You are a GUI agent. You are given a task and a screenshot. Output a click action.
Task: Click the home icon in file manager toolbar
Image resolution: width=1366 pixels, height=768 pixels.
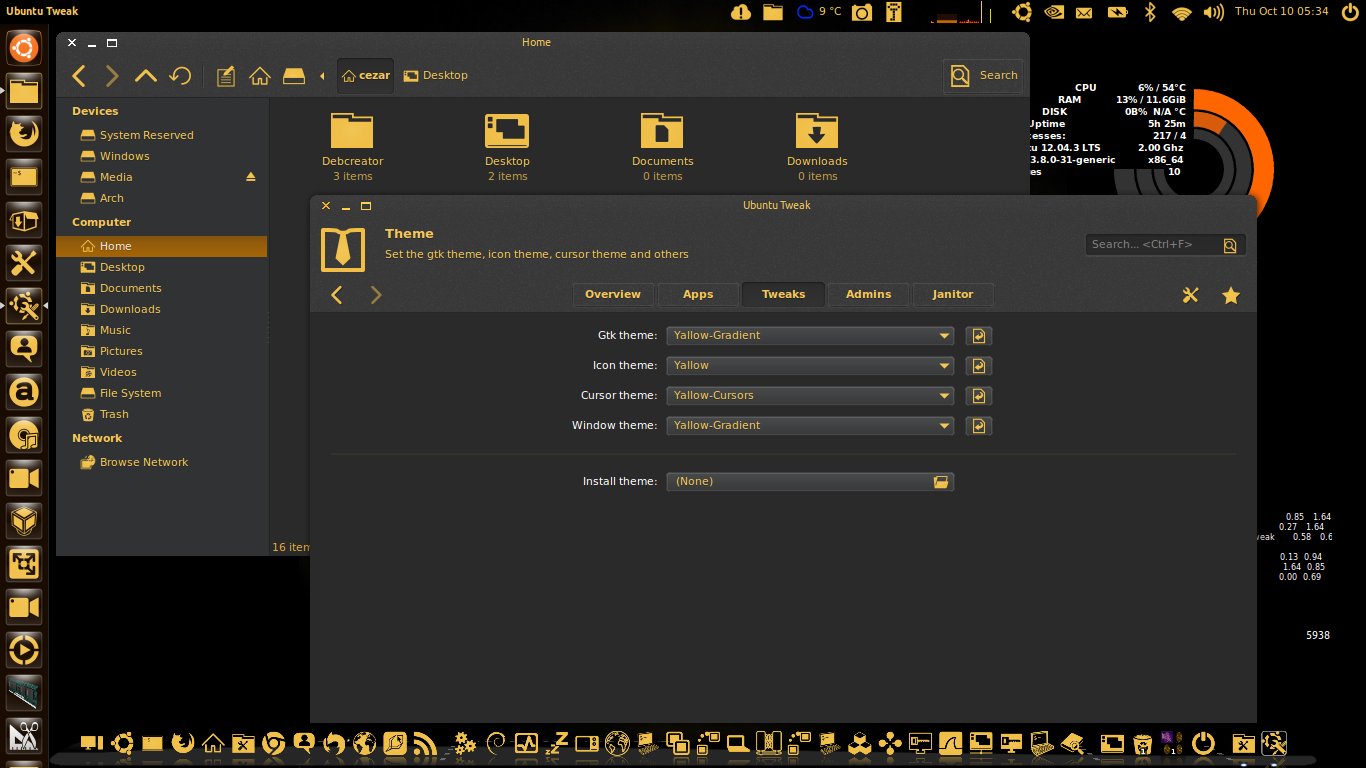[x=260, y=76]
